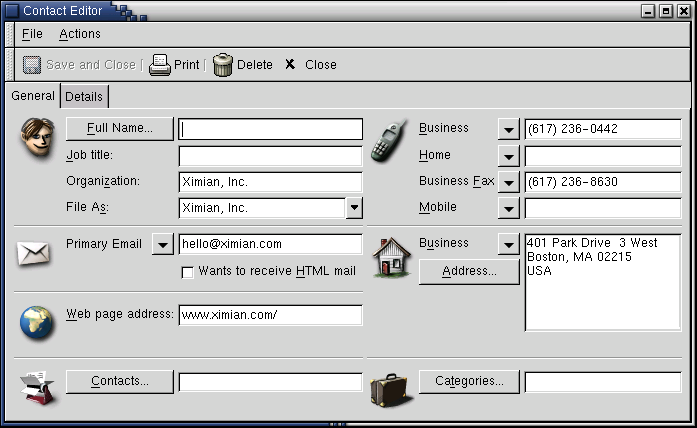This screenshot has width=697, height=428.
Task: Click the Close X icon in toolbar
Action: [290, 65]
